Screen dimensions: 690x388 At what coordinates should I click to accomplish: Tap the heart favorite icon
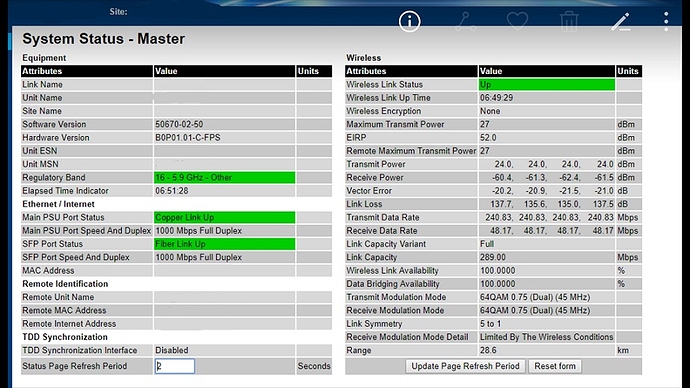pos(517,21)
